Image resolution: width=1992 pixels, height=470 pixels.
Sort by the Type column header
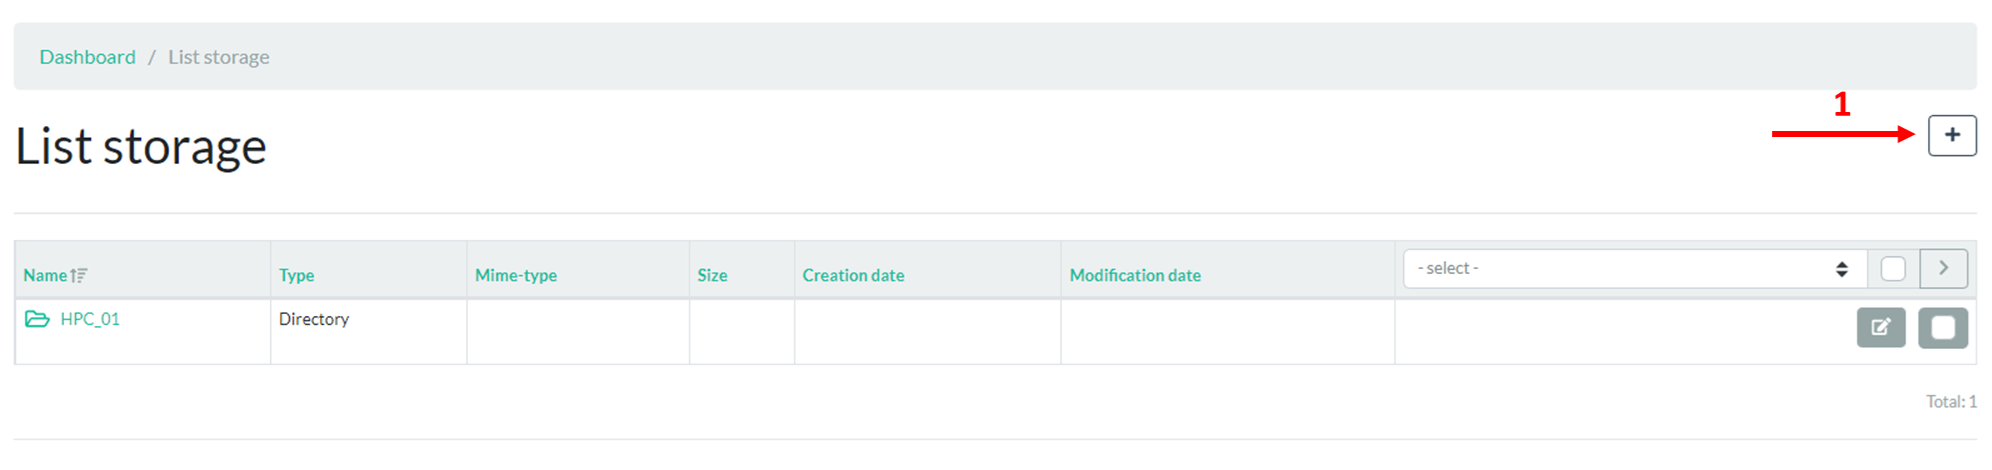coord(296,275)
